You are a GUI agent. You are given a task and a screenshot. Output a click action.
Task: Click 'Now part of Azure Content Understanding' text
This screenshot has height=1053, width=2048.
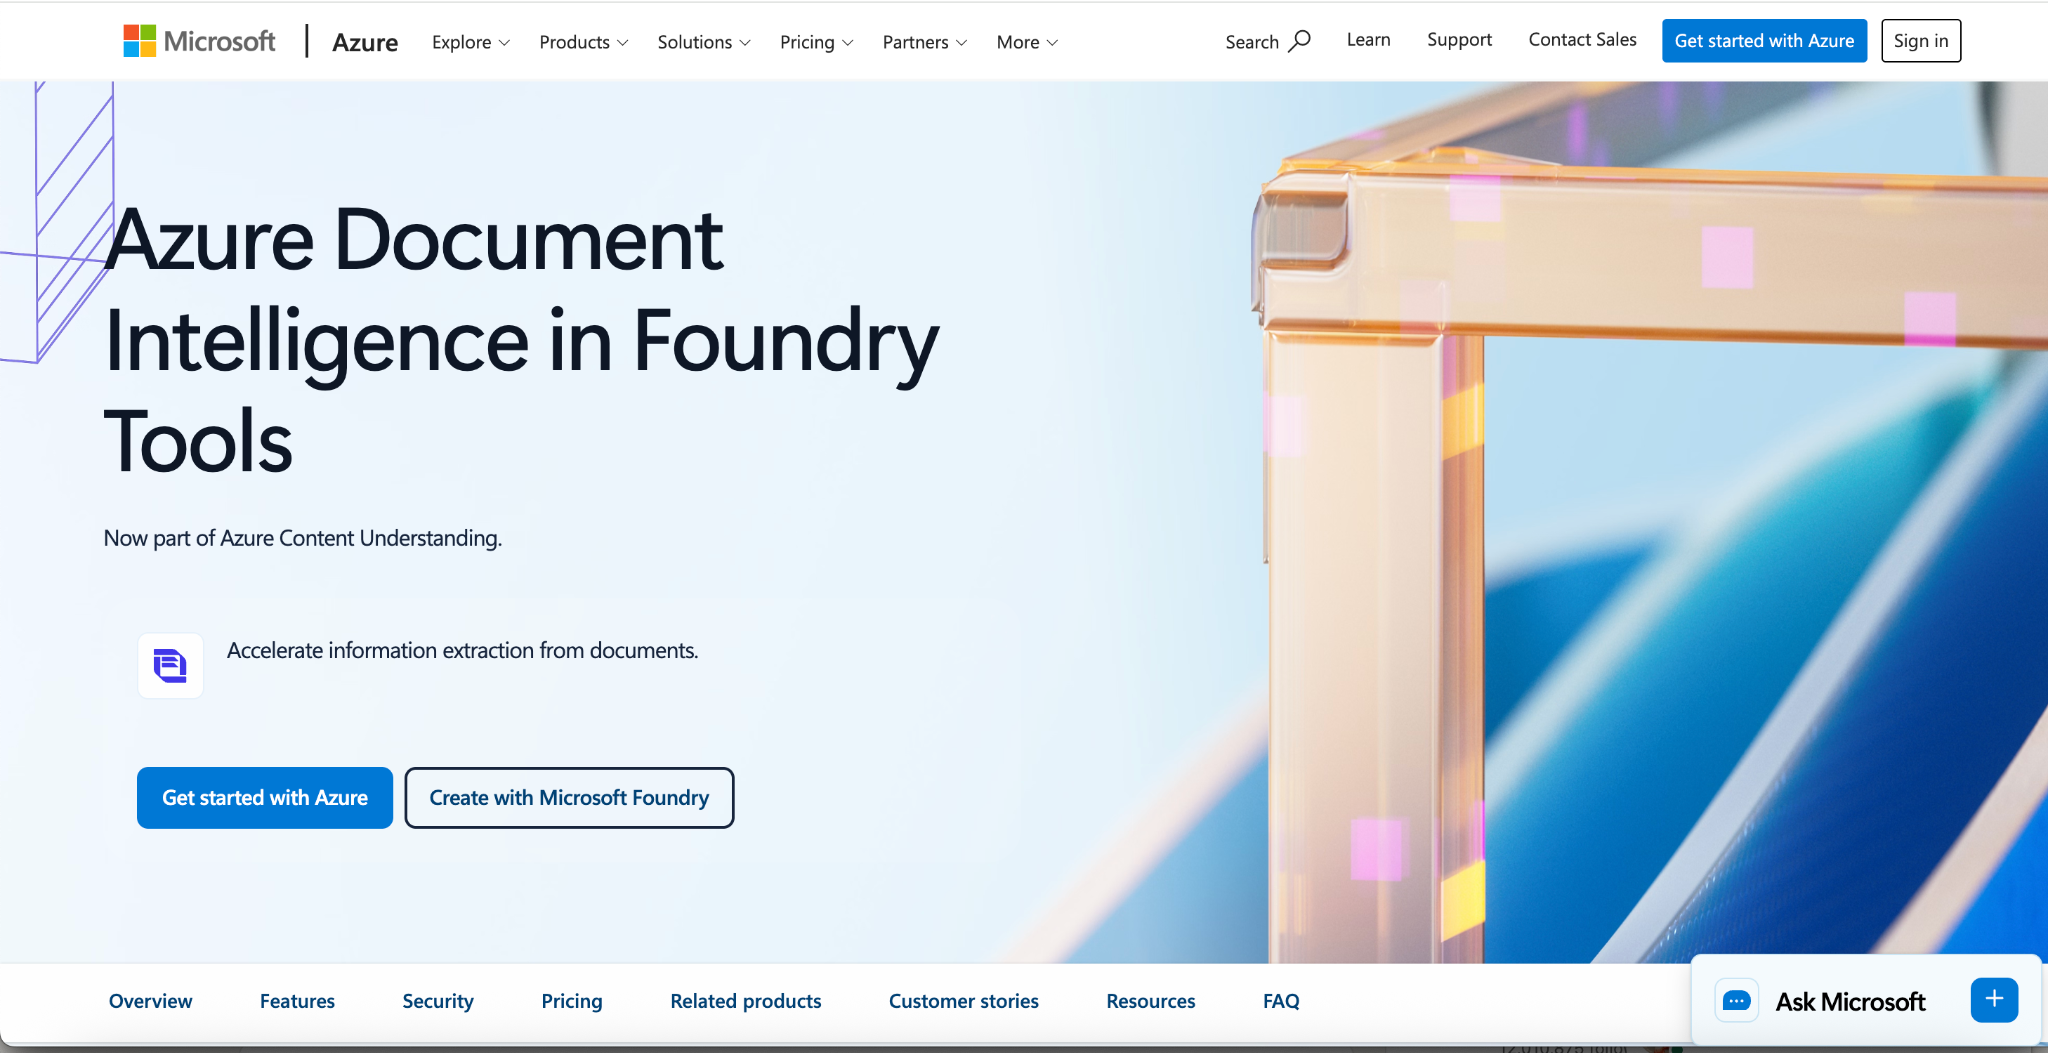pos(303,538)
